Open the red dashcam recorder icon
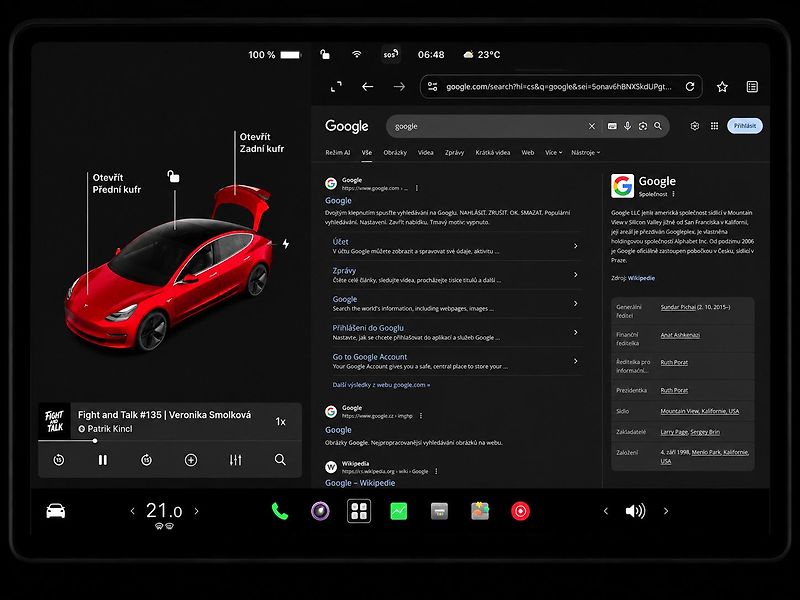This screenshot has height=600, width=800. [520, 511]
